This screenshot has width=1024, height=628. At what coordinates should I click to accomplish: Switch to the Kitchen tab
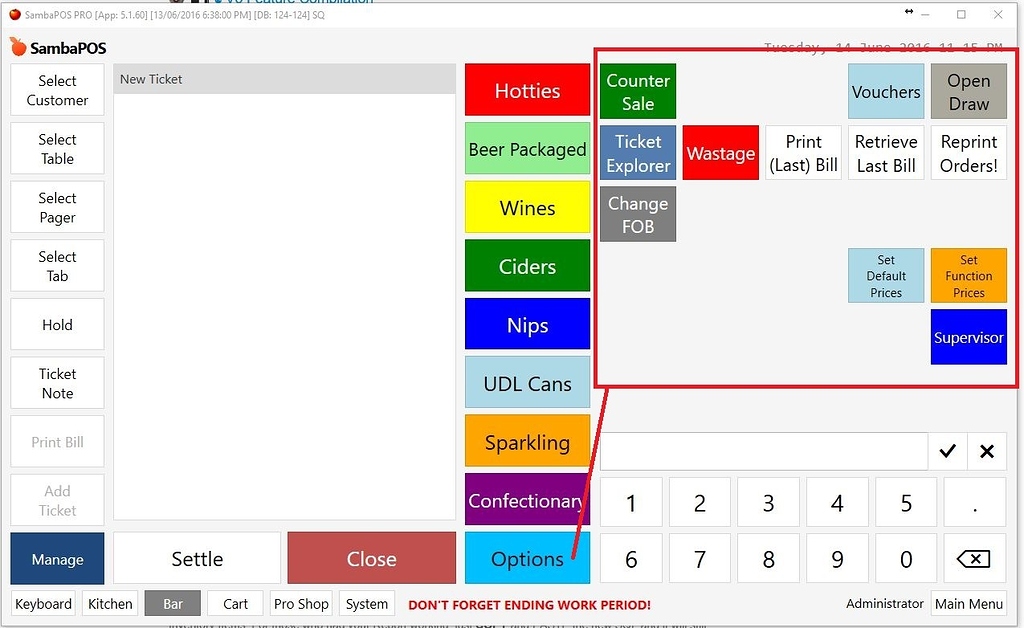[x=110, y=603]
